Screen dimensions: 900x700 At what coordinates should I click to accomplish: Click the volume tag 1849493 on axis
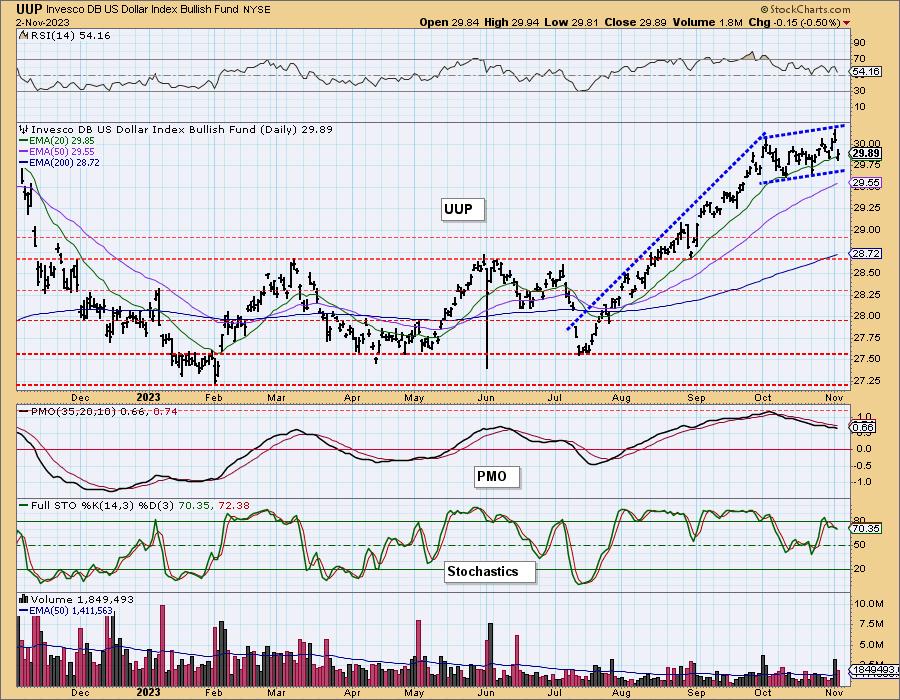point(872,670)
